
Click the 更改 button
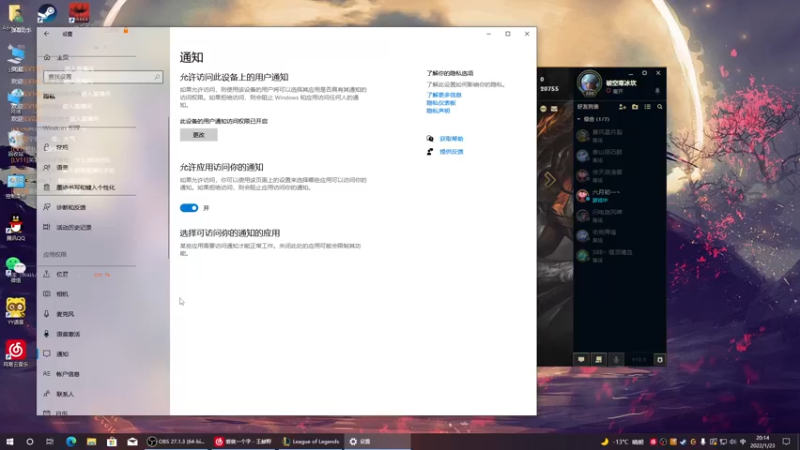(x=198, y=135)
